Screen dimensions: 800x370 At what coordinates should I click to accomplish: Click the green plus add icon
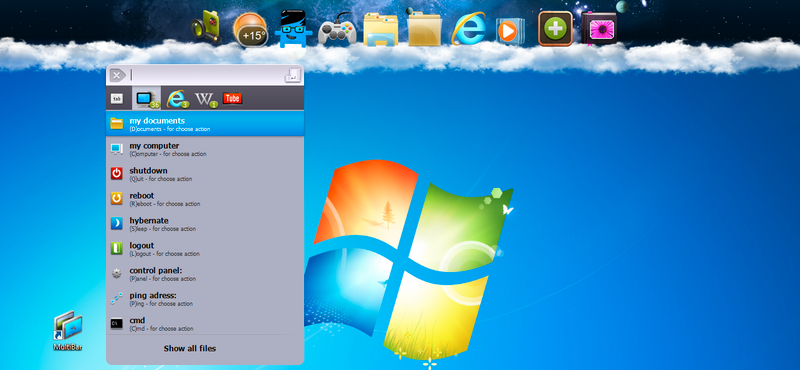click(x=555, y=29)
